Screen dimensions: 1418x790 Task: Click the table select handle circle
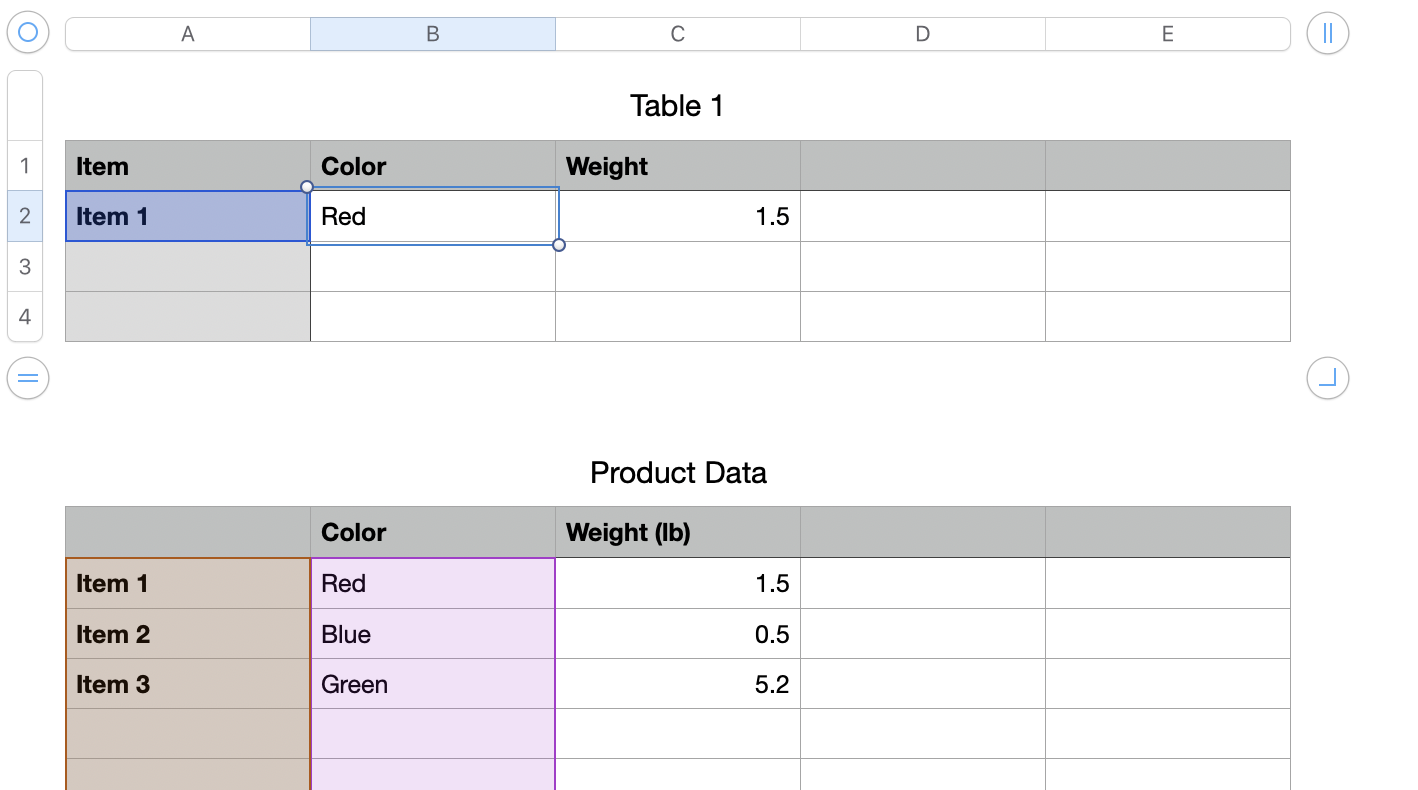[x=28, y=33]
